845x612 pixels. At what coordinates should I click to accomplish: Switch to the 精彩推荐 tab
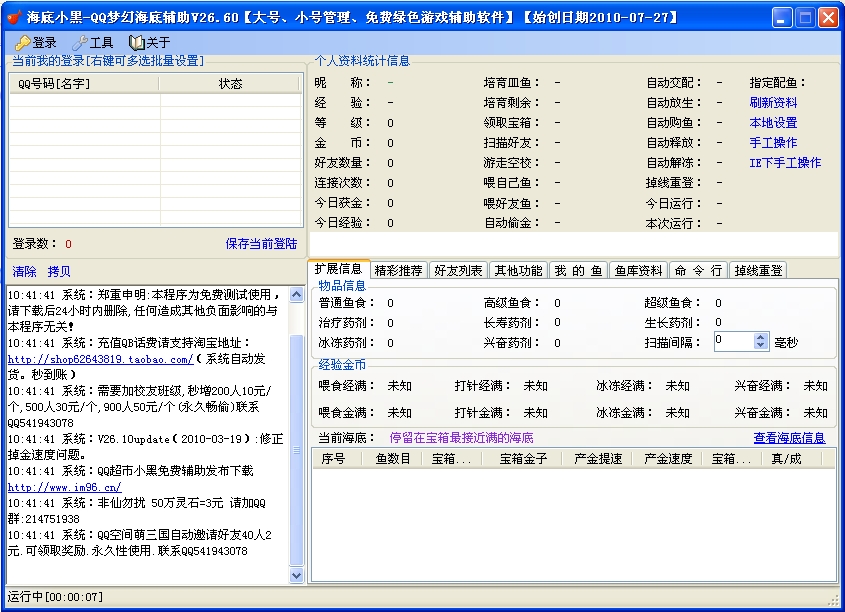click(x=399, y=270)
